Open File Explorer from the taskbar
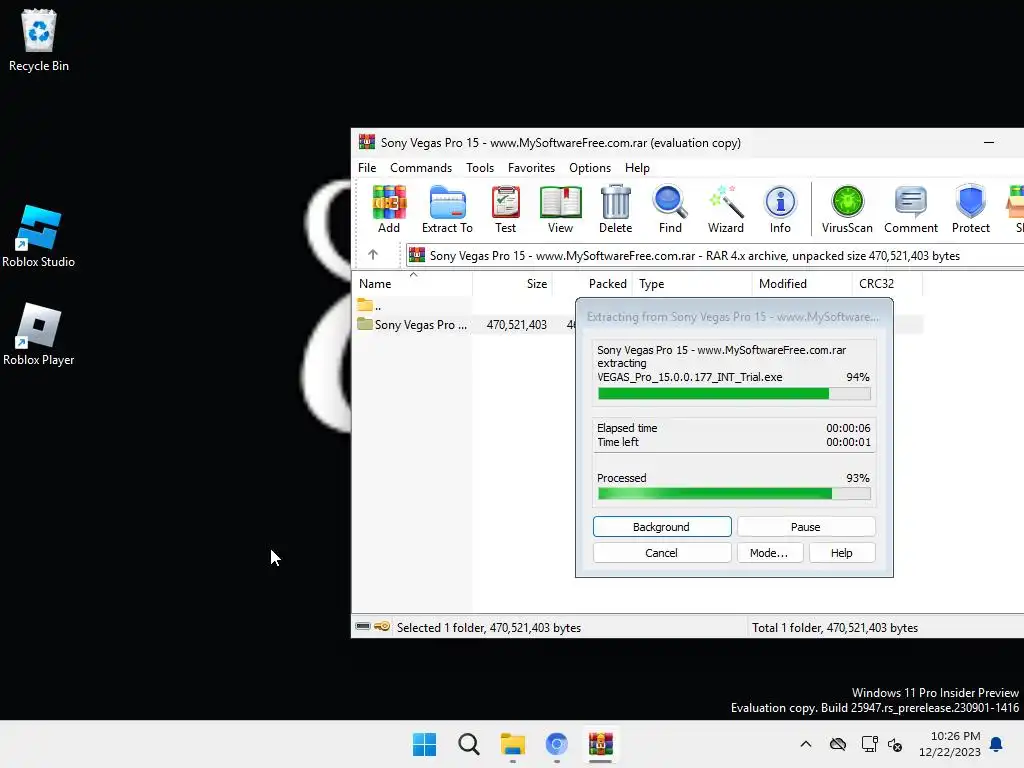 (513, 744)
